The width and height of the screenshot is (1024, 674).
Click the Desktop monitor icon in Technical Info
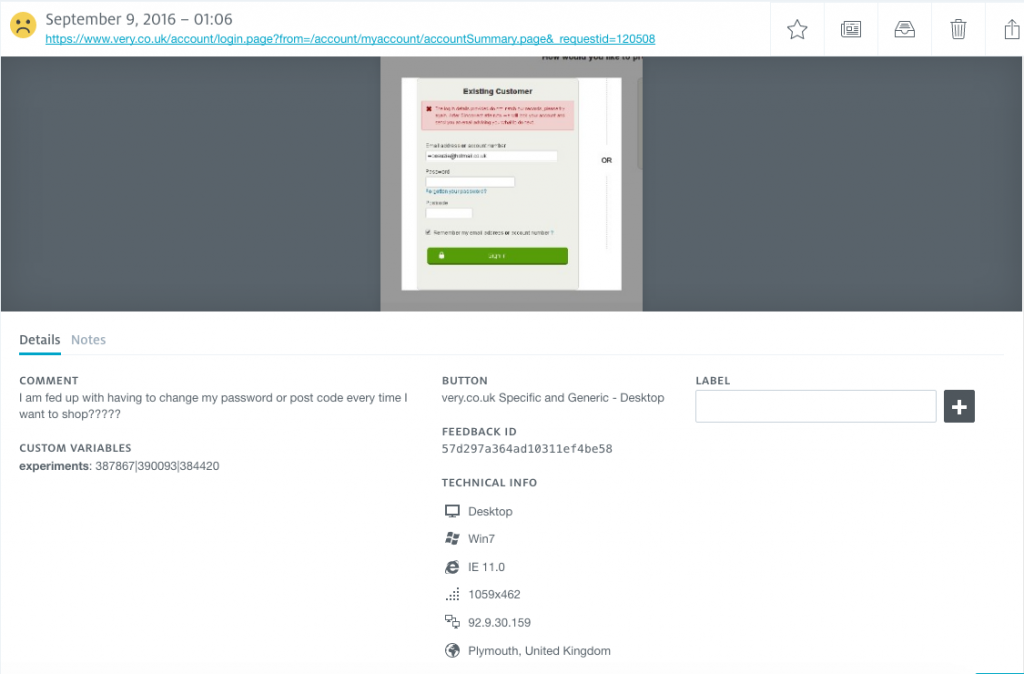[x=451, y=511]
